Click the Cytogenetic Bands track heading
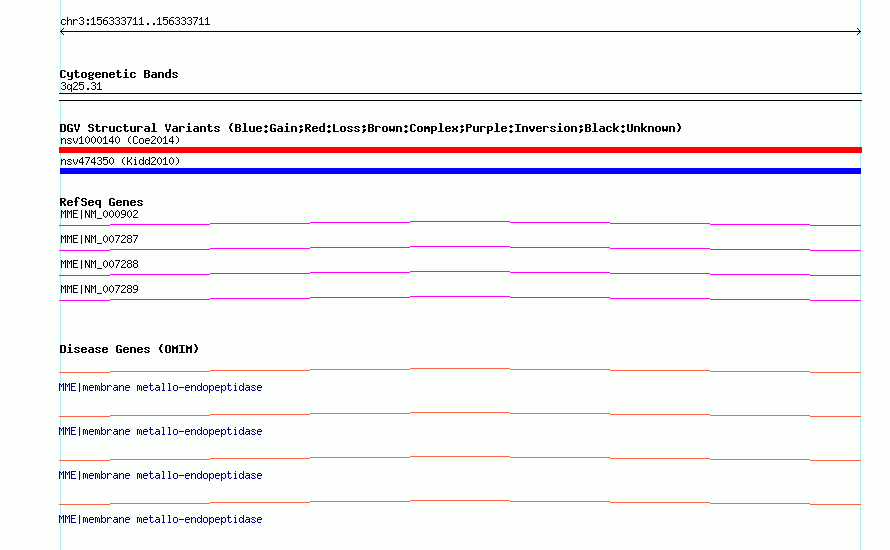The height and width of the screenshot is (550, 890). (x=119, y=74)
